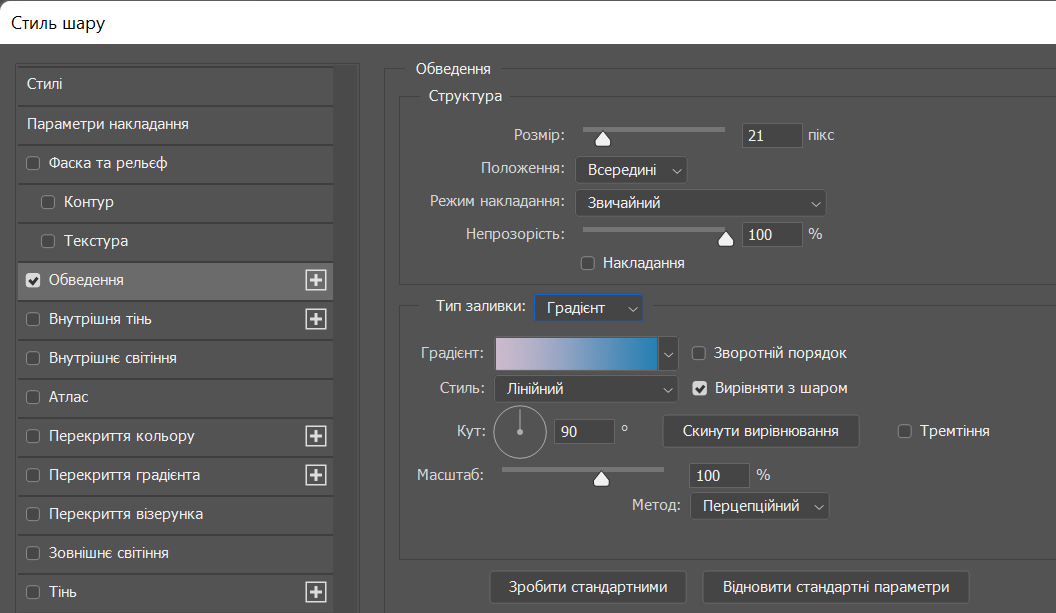Add another Внутрішня тінь effect via plus icon
1056x613 pixels.
pyautogui.click(x=316, y=319)
